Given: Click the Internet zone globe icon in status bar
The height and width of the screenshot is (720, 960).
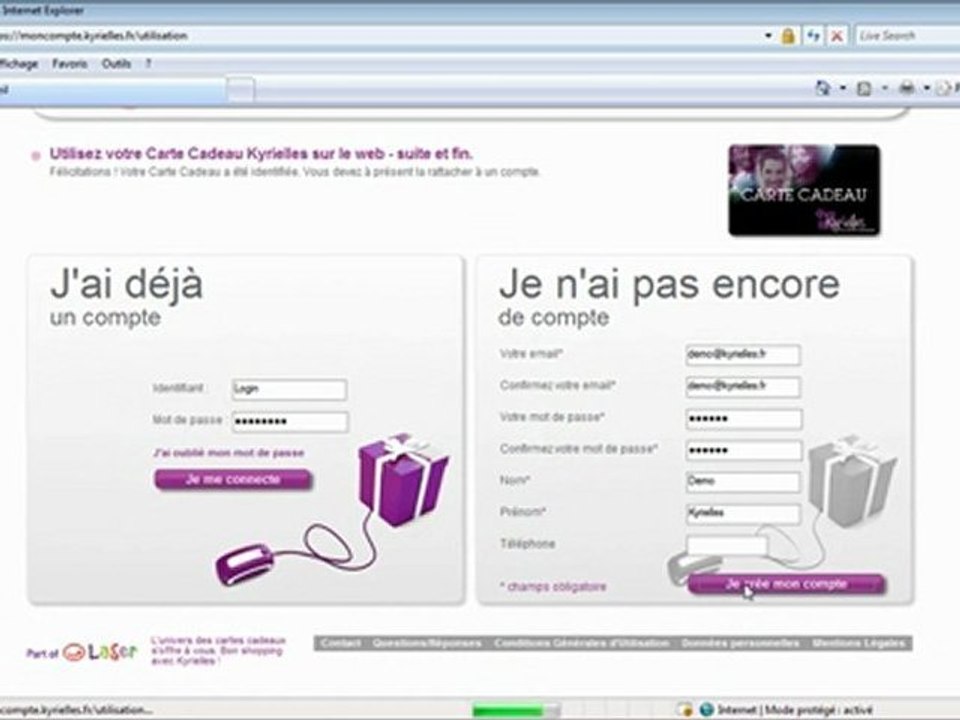Looking at the screenshot, I should tap(707, 710).
